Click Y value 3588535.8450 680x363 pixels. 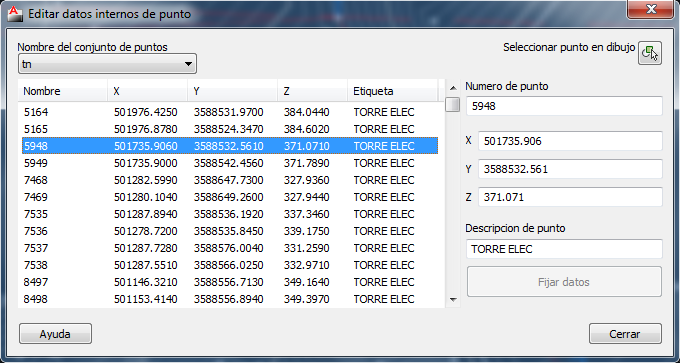tap(229, 231)
